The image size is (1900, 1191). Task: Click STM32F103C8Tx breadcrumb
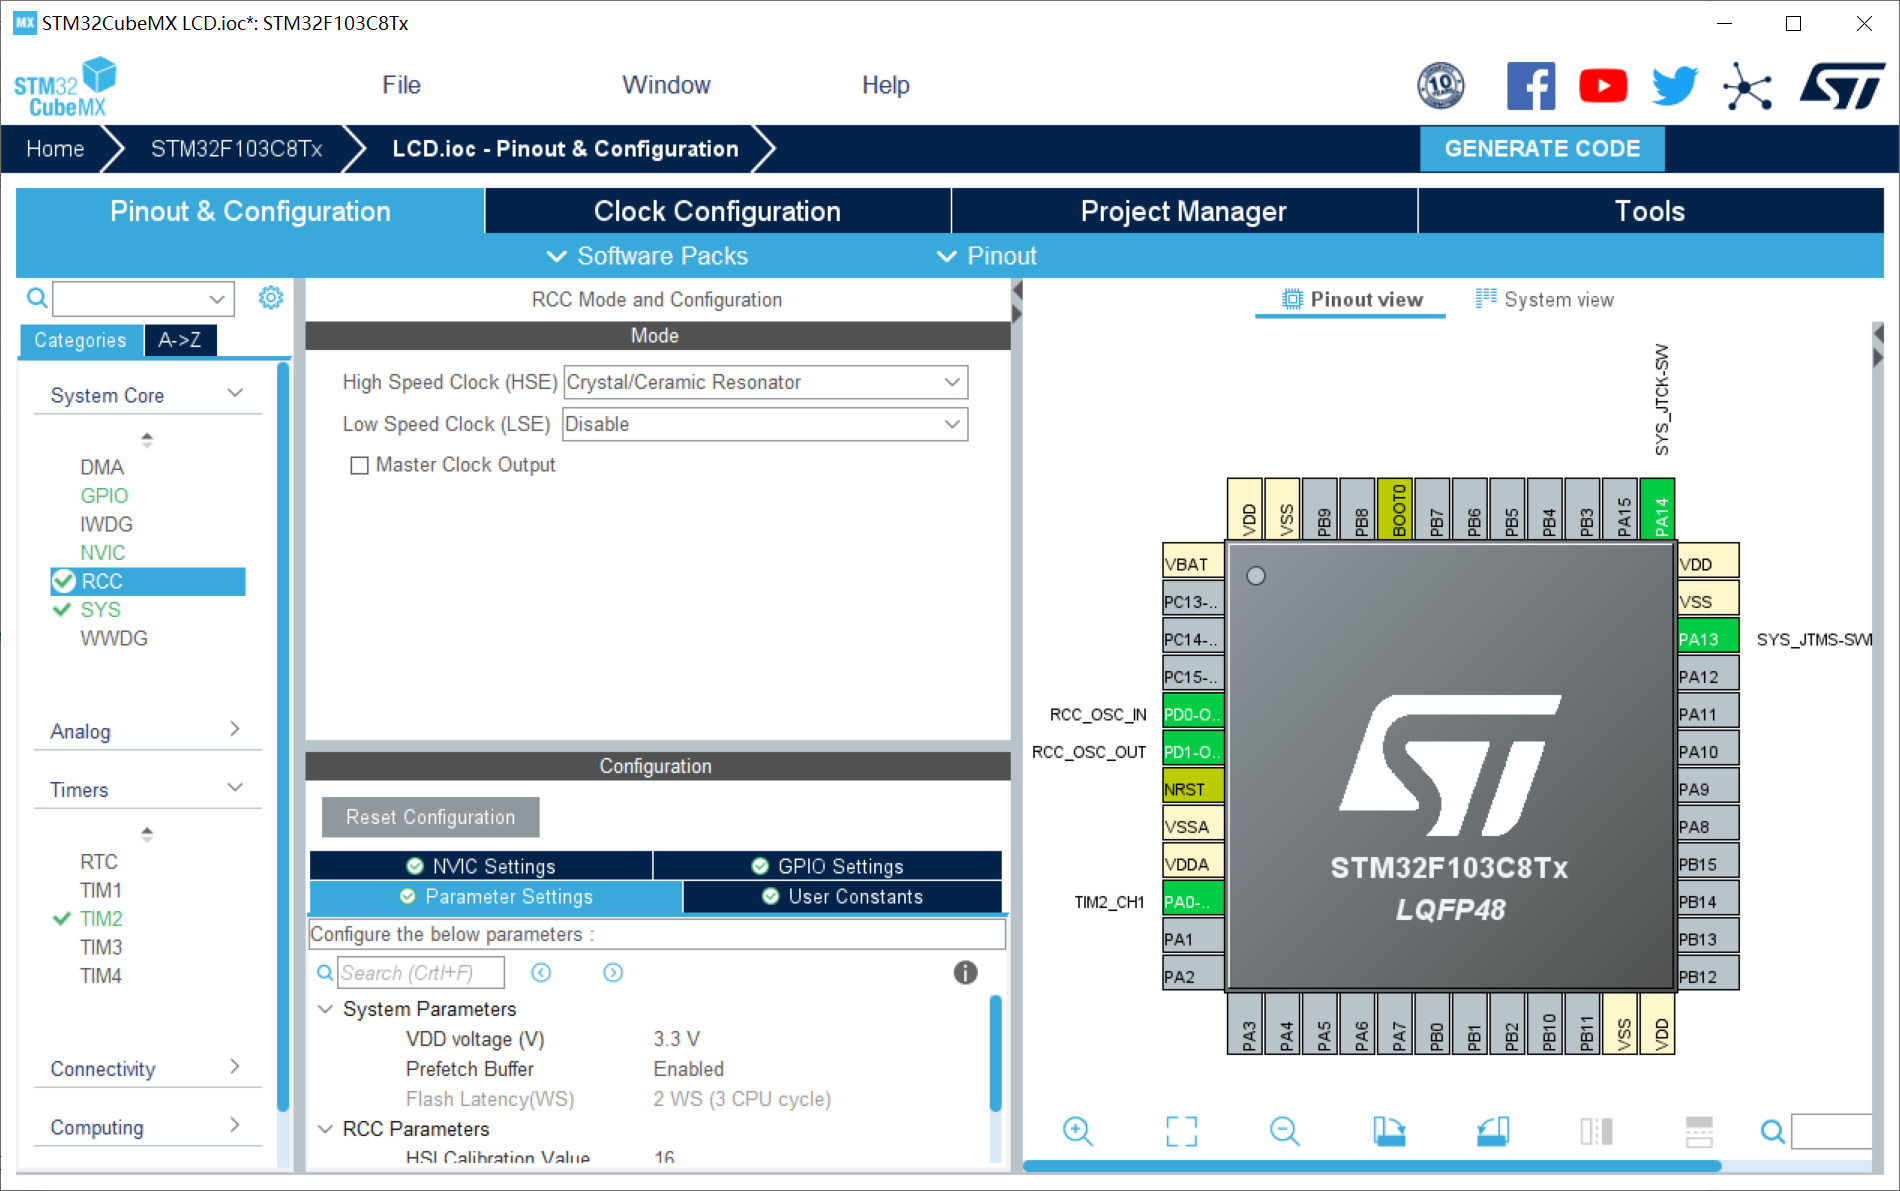(x=236, y=149)
